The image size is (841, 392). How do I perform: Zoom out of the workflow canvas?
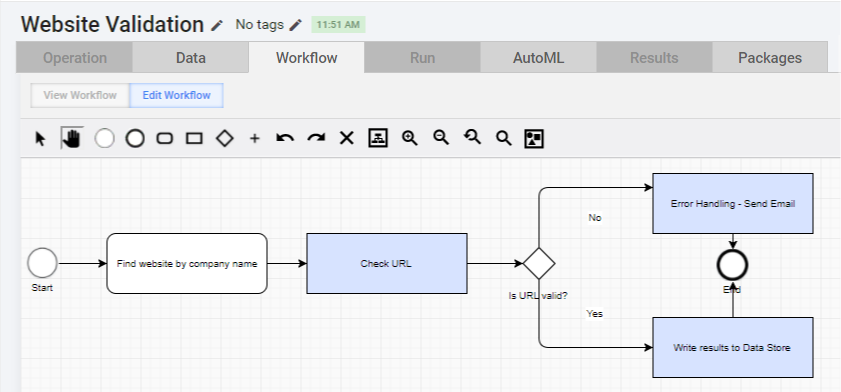pyautogui.click(x=441, y=138)
